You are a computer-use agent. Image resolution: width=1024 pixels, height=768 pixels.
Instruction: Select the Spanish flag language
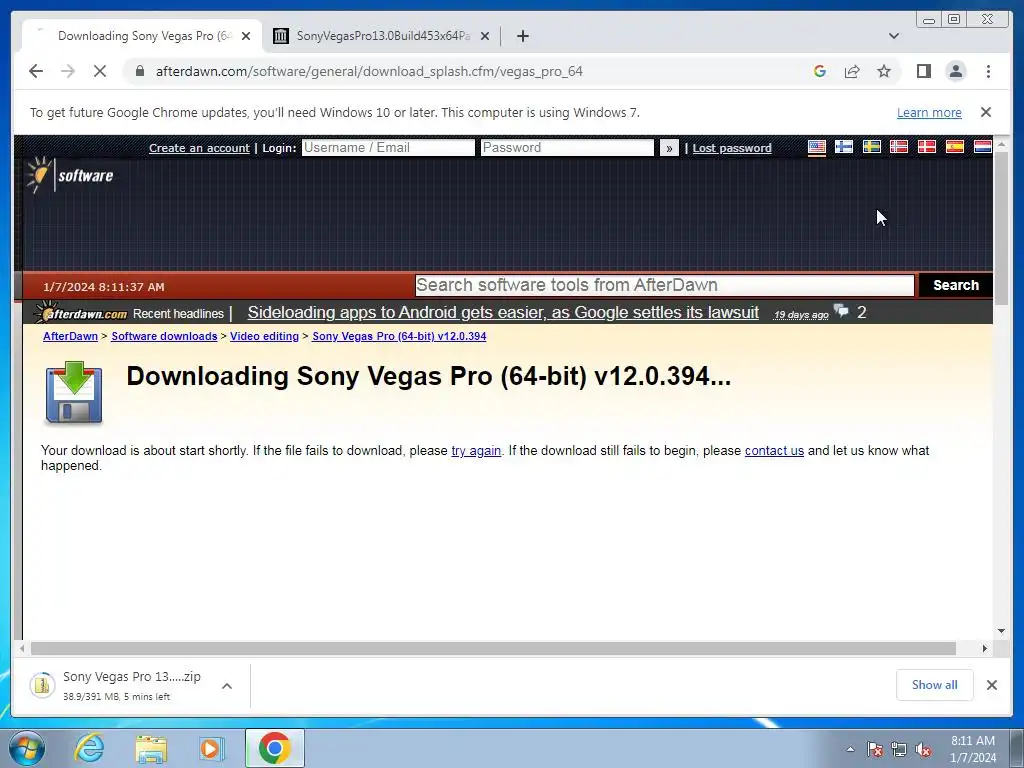[954, 147]
